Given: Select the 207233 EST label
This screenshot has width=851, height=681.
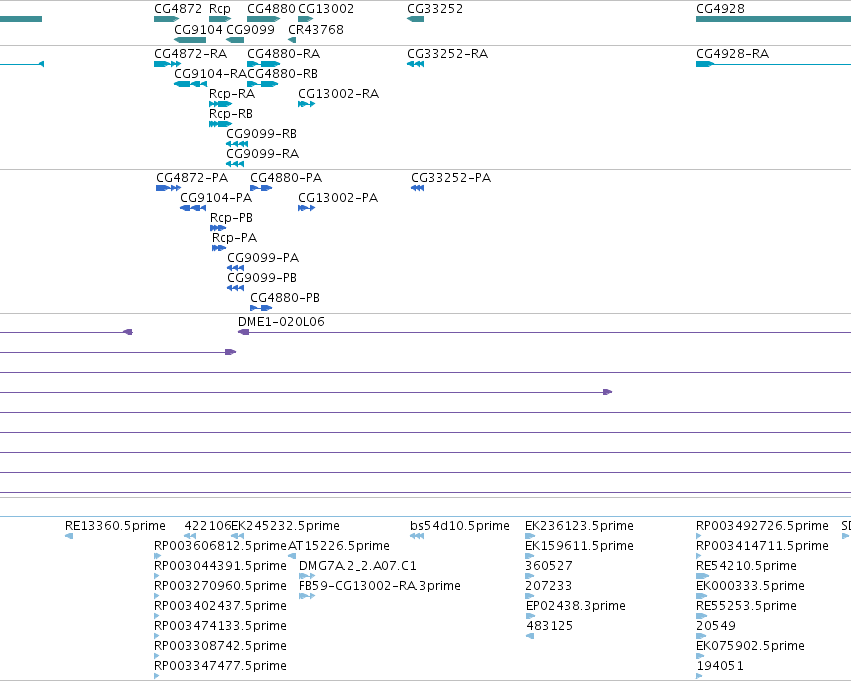Looking at the screenshot, I should 549,587.
